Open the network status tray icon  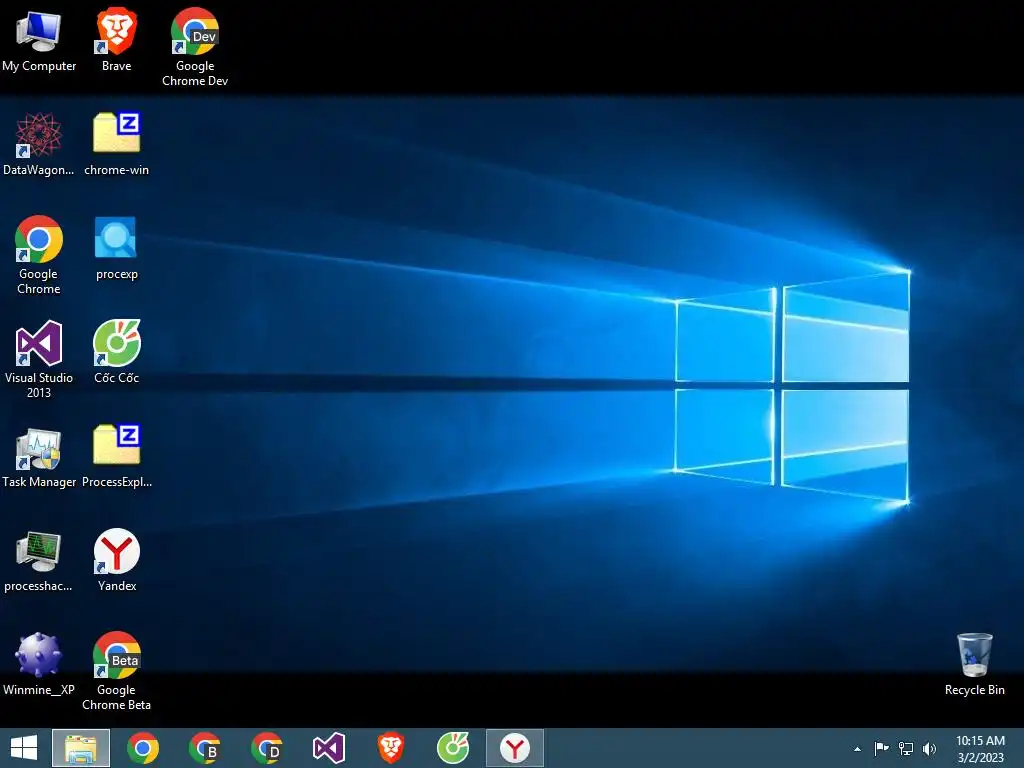point(906,748)
